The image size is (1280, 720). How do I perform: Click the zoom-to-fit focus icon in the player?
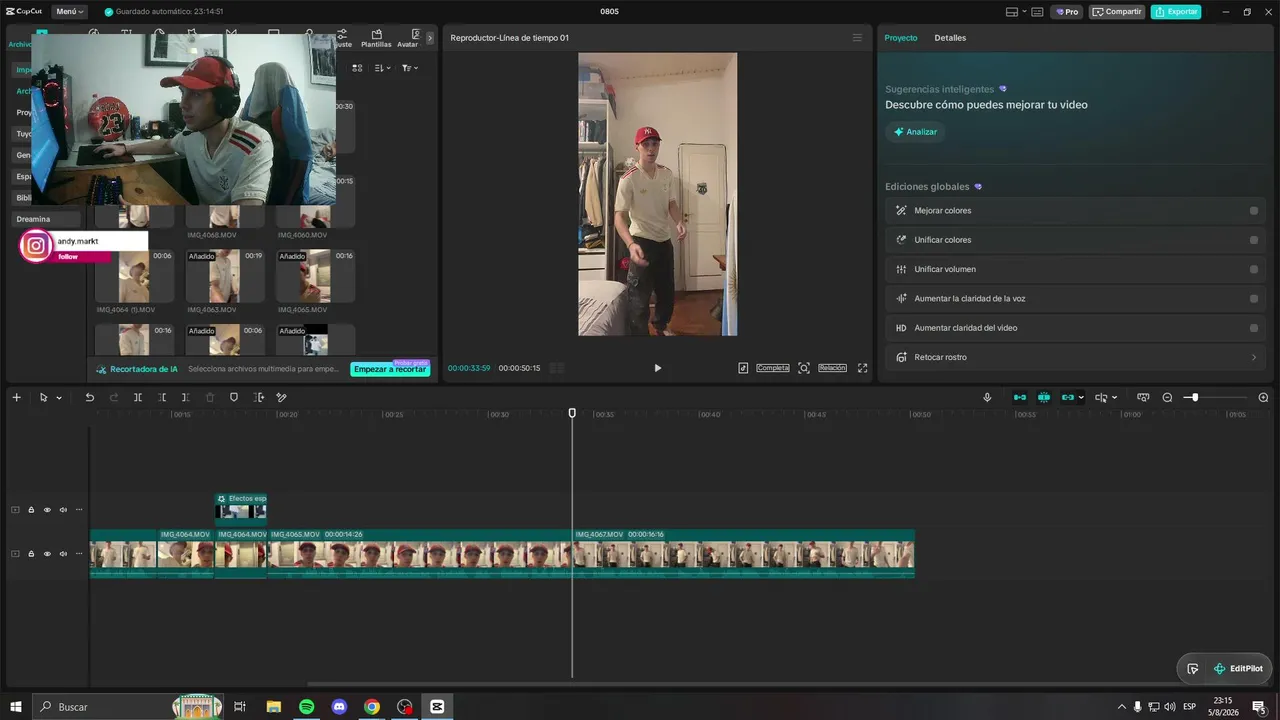tap(803, 368)
